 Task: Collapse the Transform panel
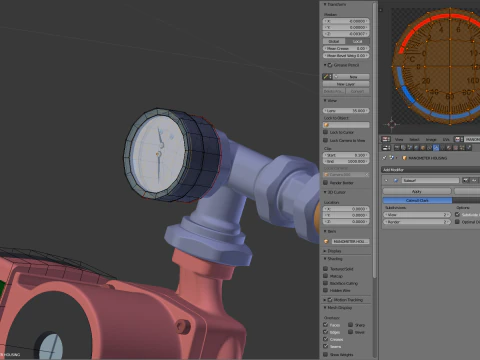325,4
